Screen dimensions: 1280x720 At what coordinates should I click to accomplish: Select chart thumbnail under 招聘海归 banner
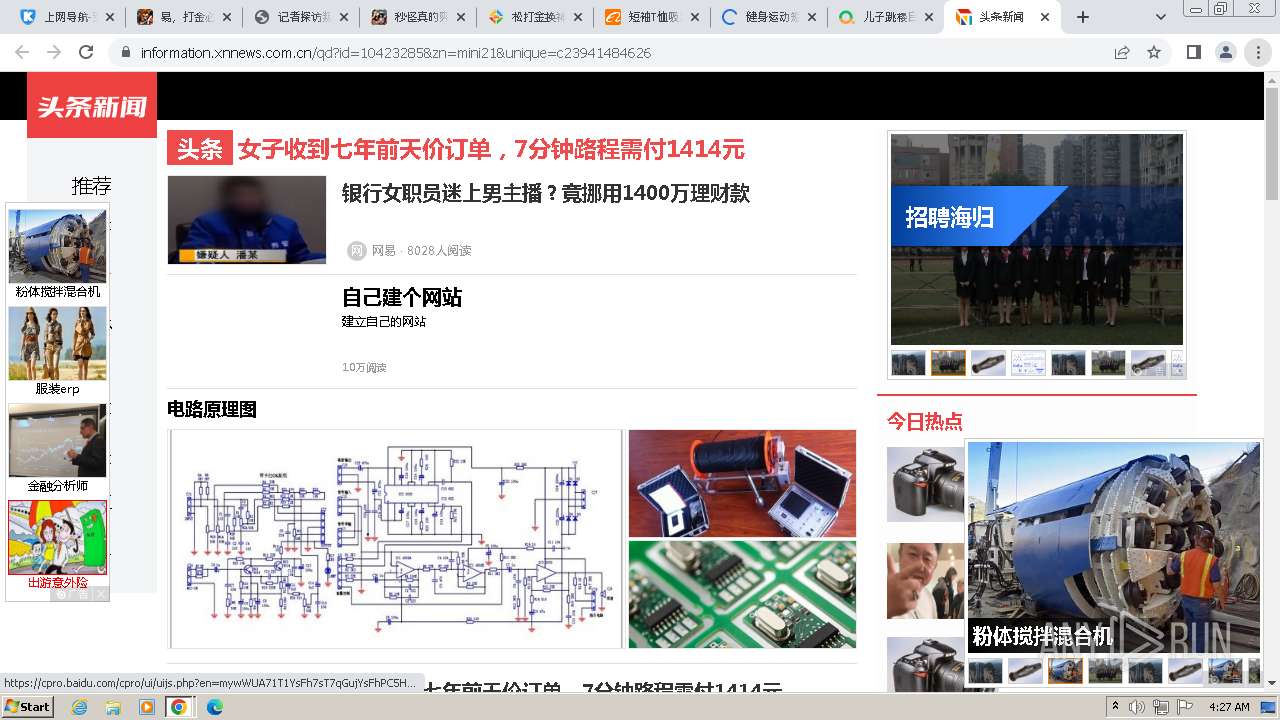pyautogui.click(x=1028, y=363)
